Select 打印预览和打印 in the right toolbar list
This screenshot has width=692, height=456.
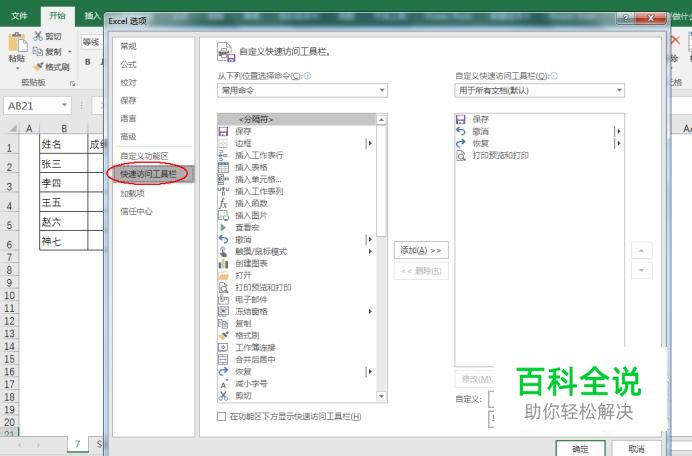click(x=500, y=155)
